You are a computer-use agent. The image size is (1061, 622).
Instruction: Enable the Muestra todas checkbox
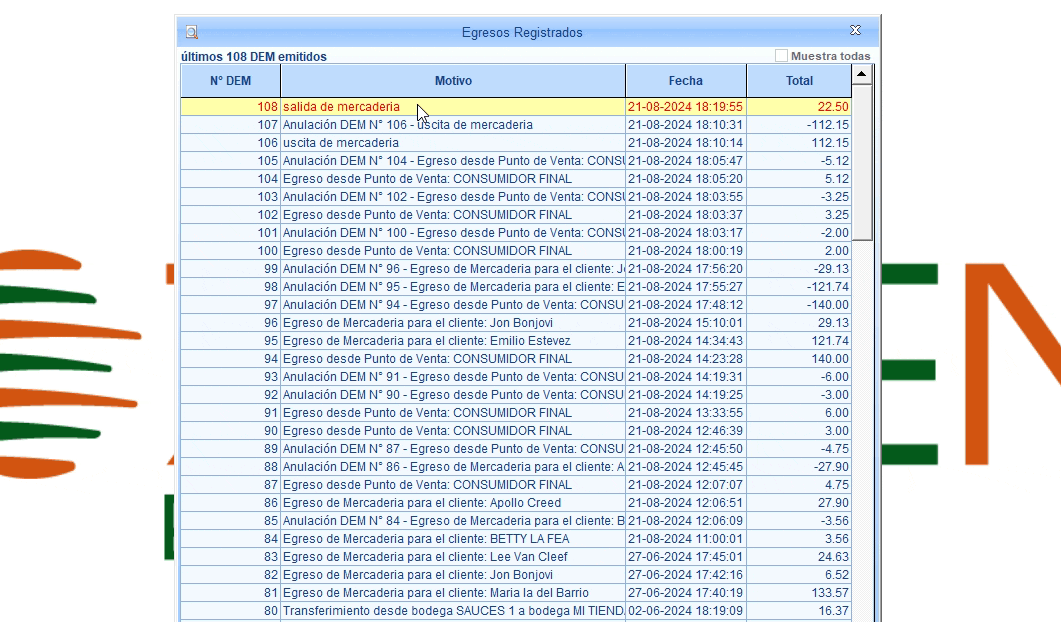point(782,56)
